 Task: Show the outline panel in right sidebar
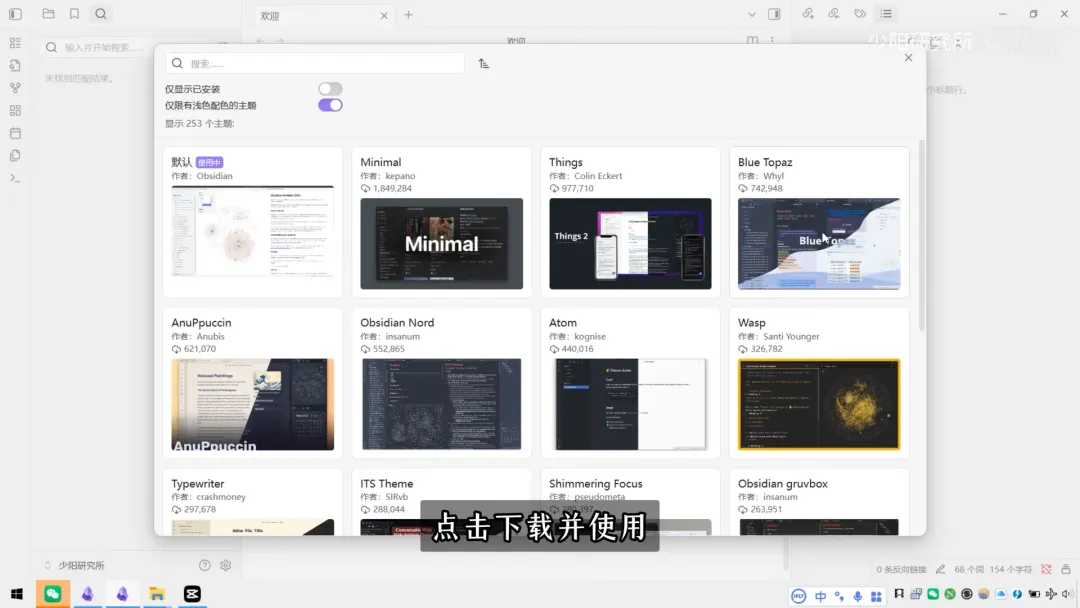coord(886,14)
